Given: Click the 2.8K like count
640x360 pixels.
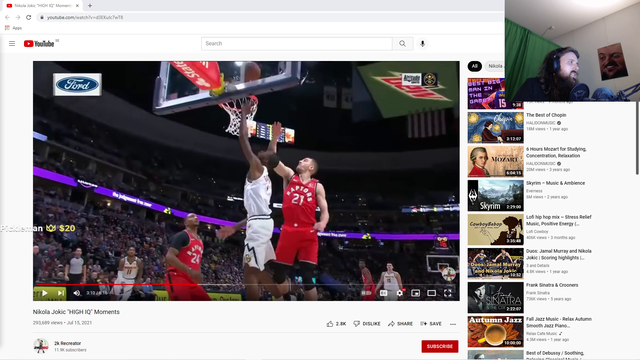Looking at the screenshot, I should (x=341, y=324).
